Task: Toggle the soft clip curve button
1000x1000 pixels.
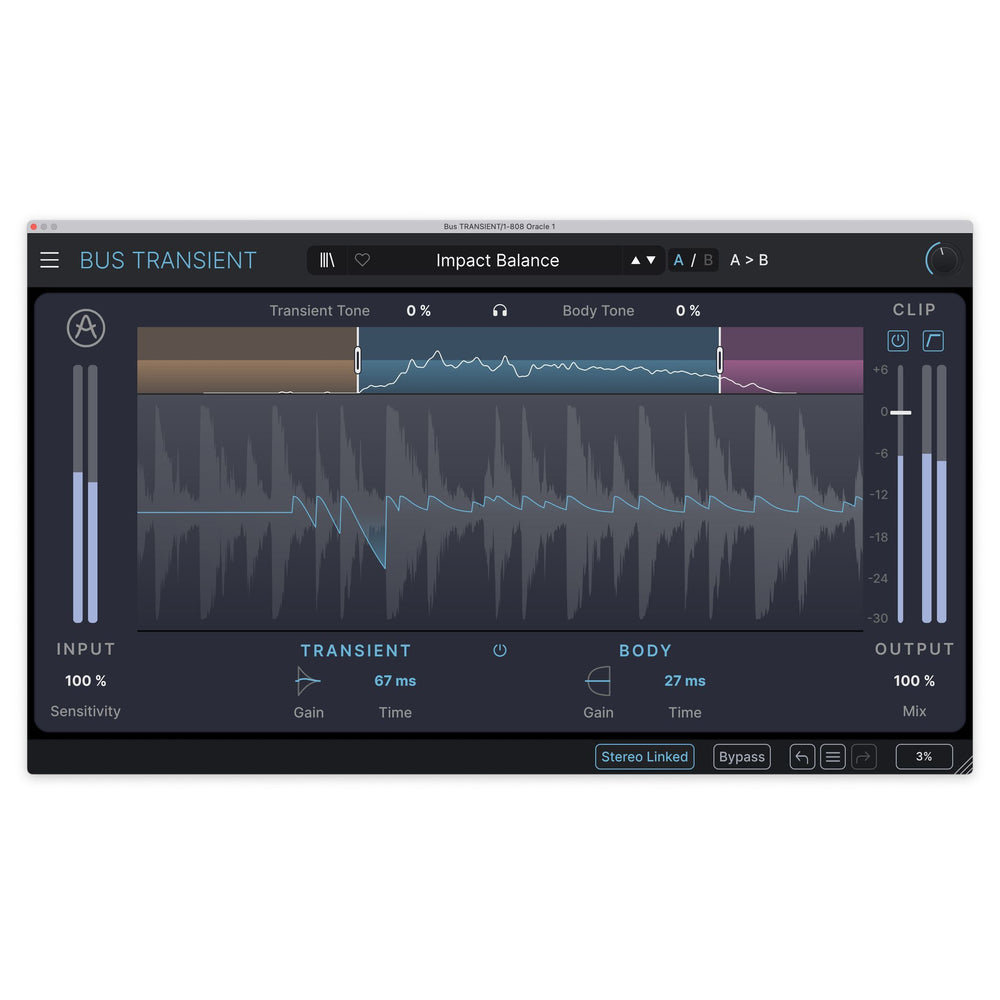Action: [x=933, y=341]
